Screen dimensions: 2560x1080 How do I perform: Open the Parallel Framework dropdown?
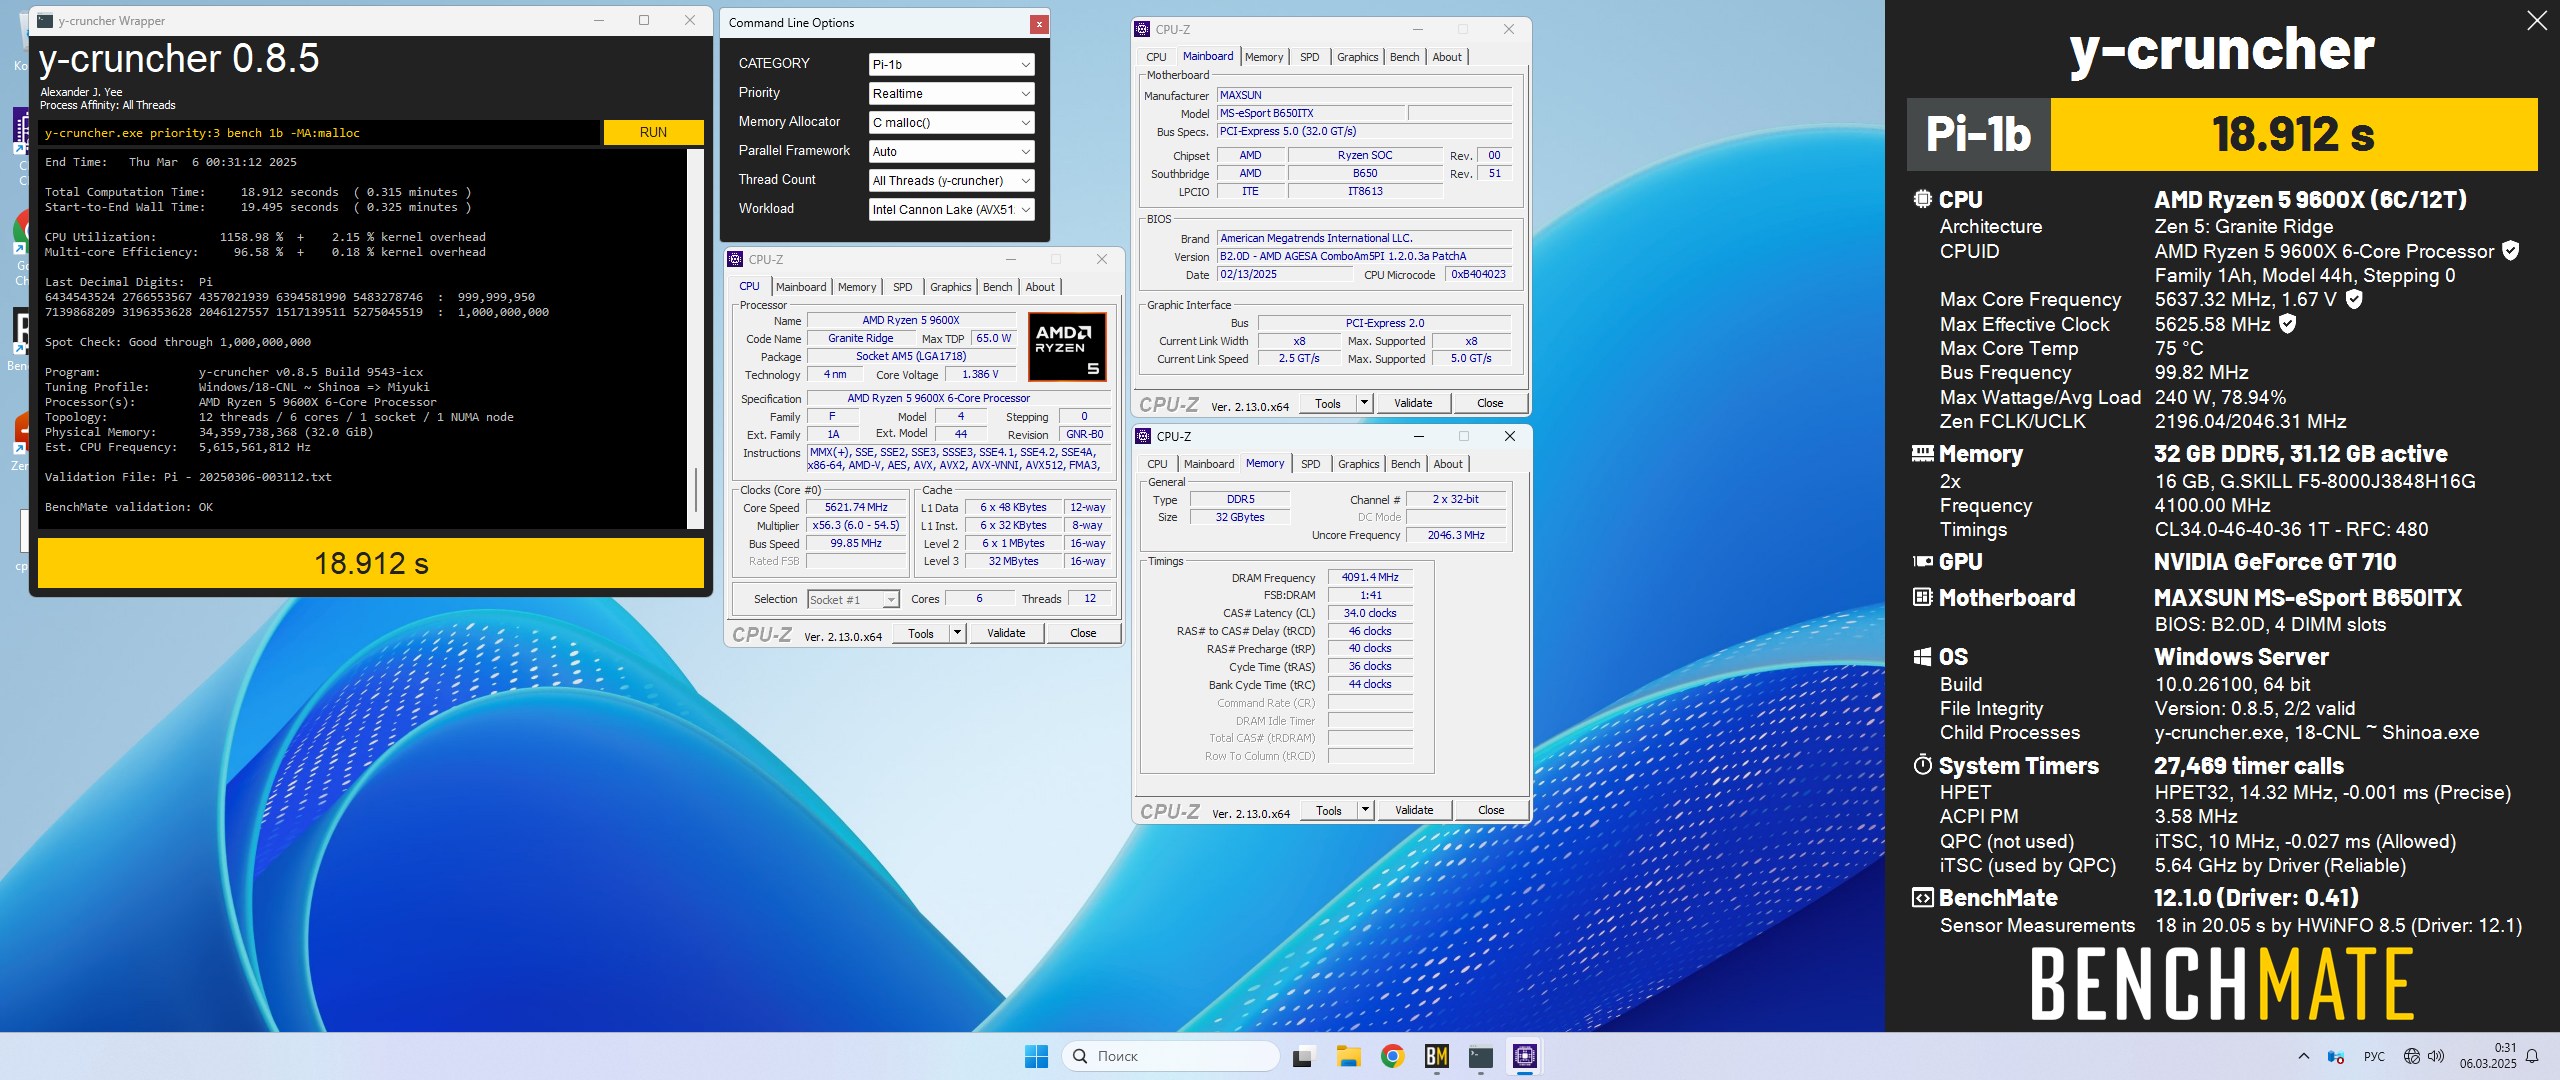tap(951, 151)
